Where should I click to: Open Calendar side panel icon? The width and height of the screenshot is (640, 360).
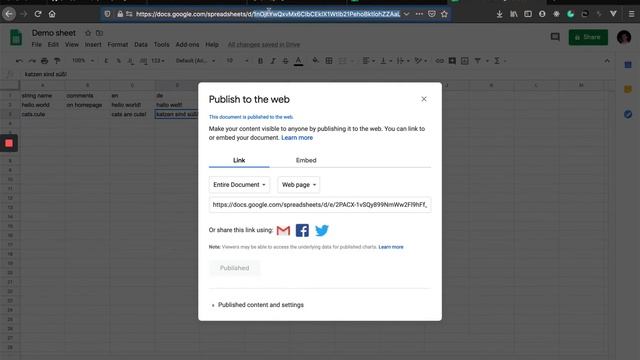point(628,65)
